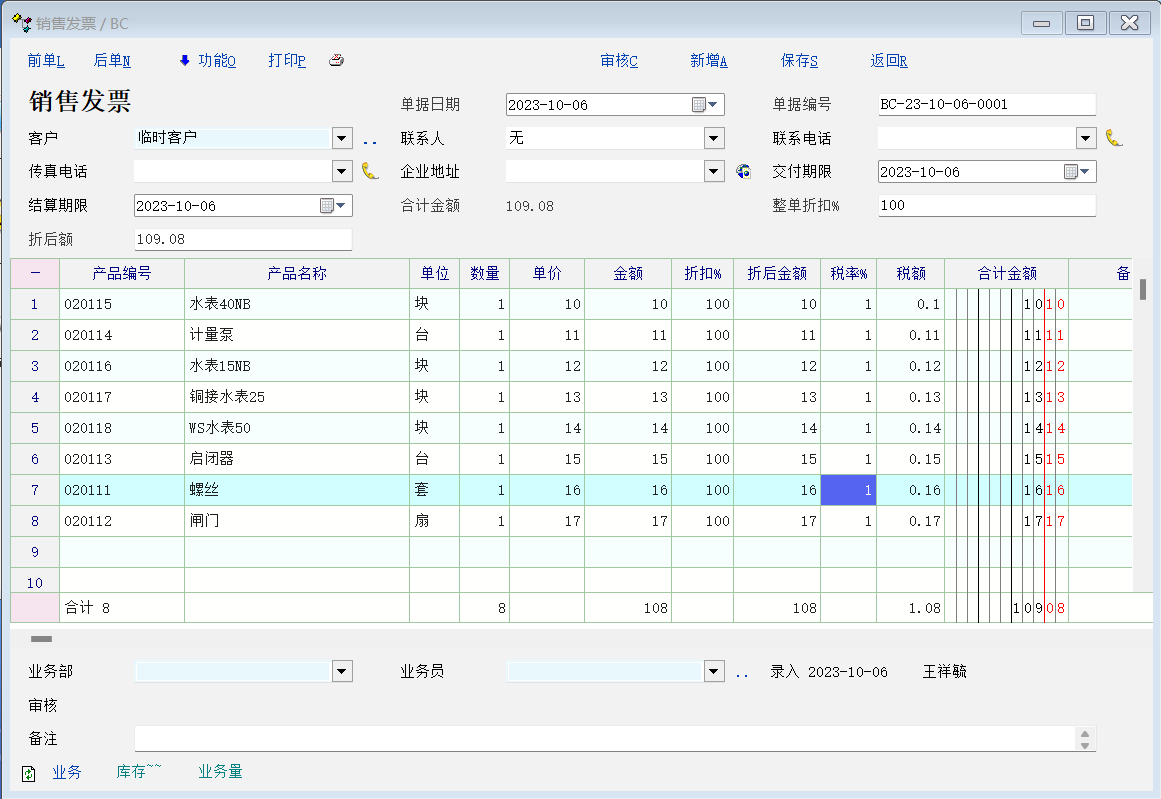This screenshot has height=799, width=1161.
Task: Open the calendar picker for 单据日期
Action: tap(705, 105)
